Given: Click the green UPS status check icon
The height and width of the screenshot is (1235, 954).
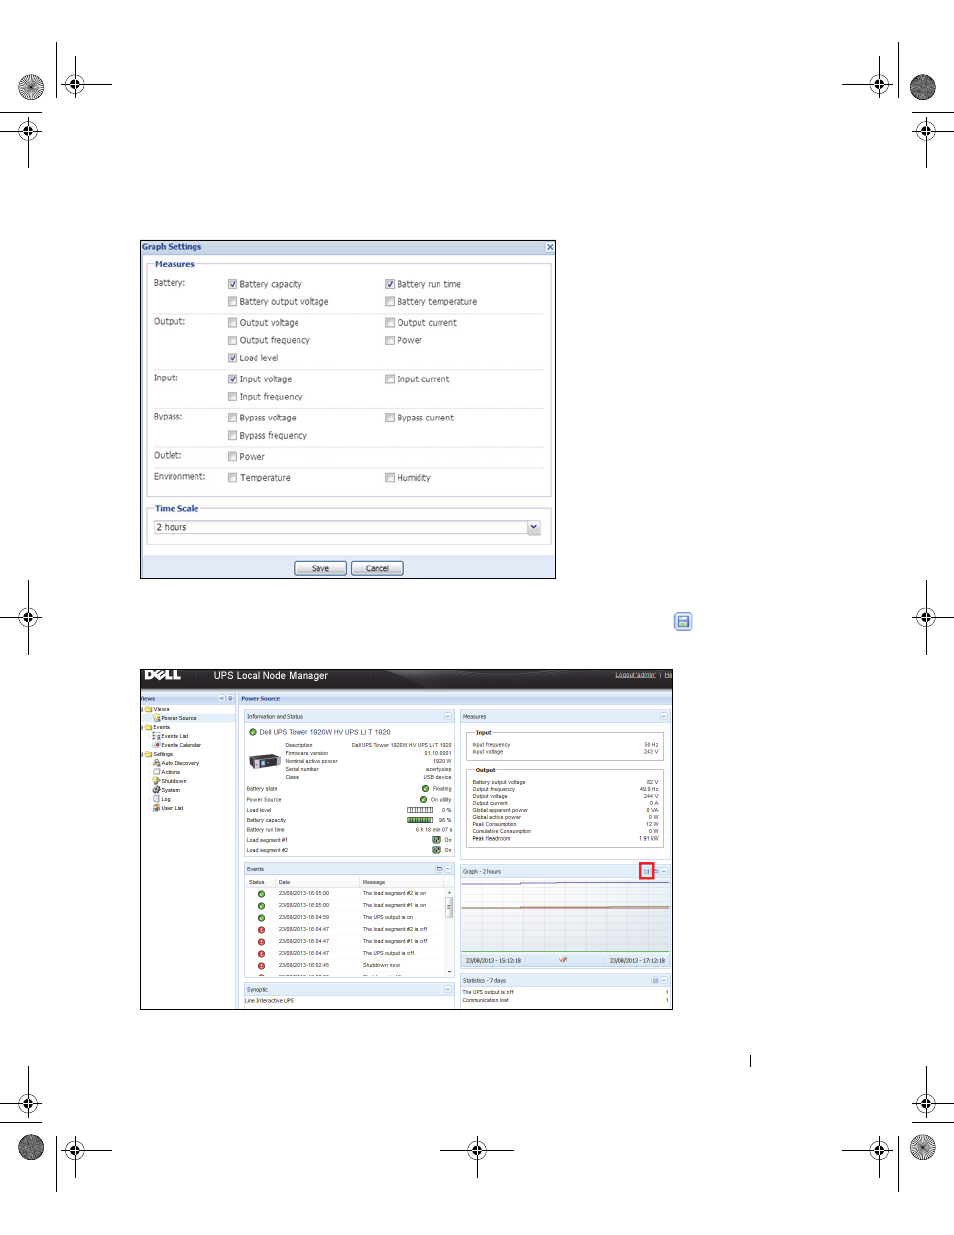Looking at the screenshot, I should [253, 732].
